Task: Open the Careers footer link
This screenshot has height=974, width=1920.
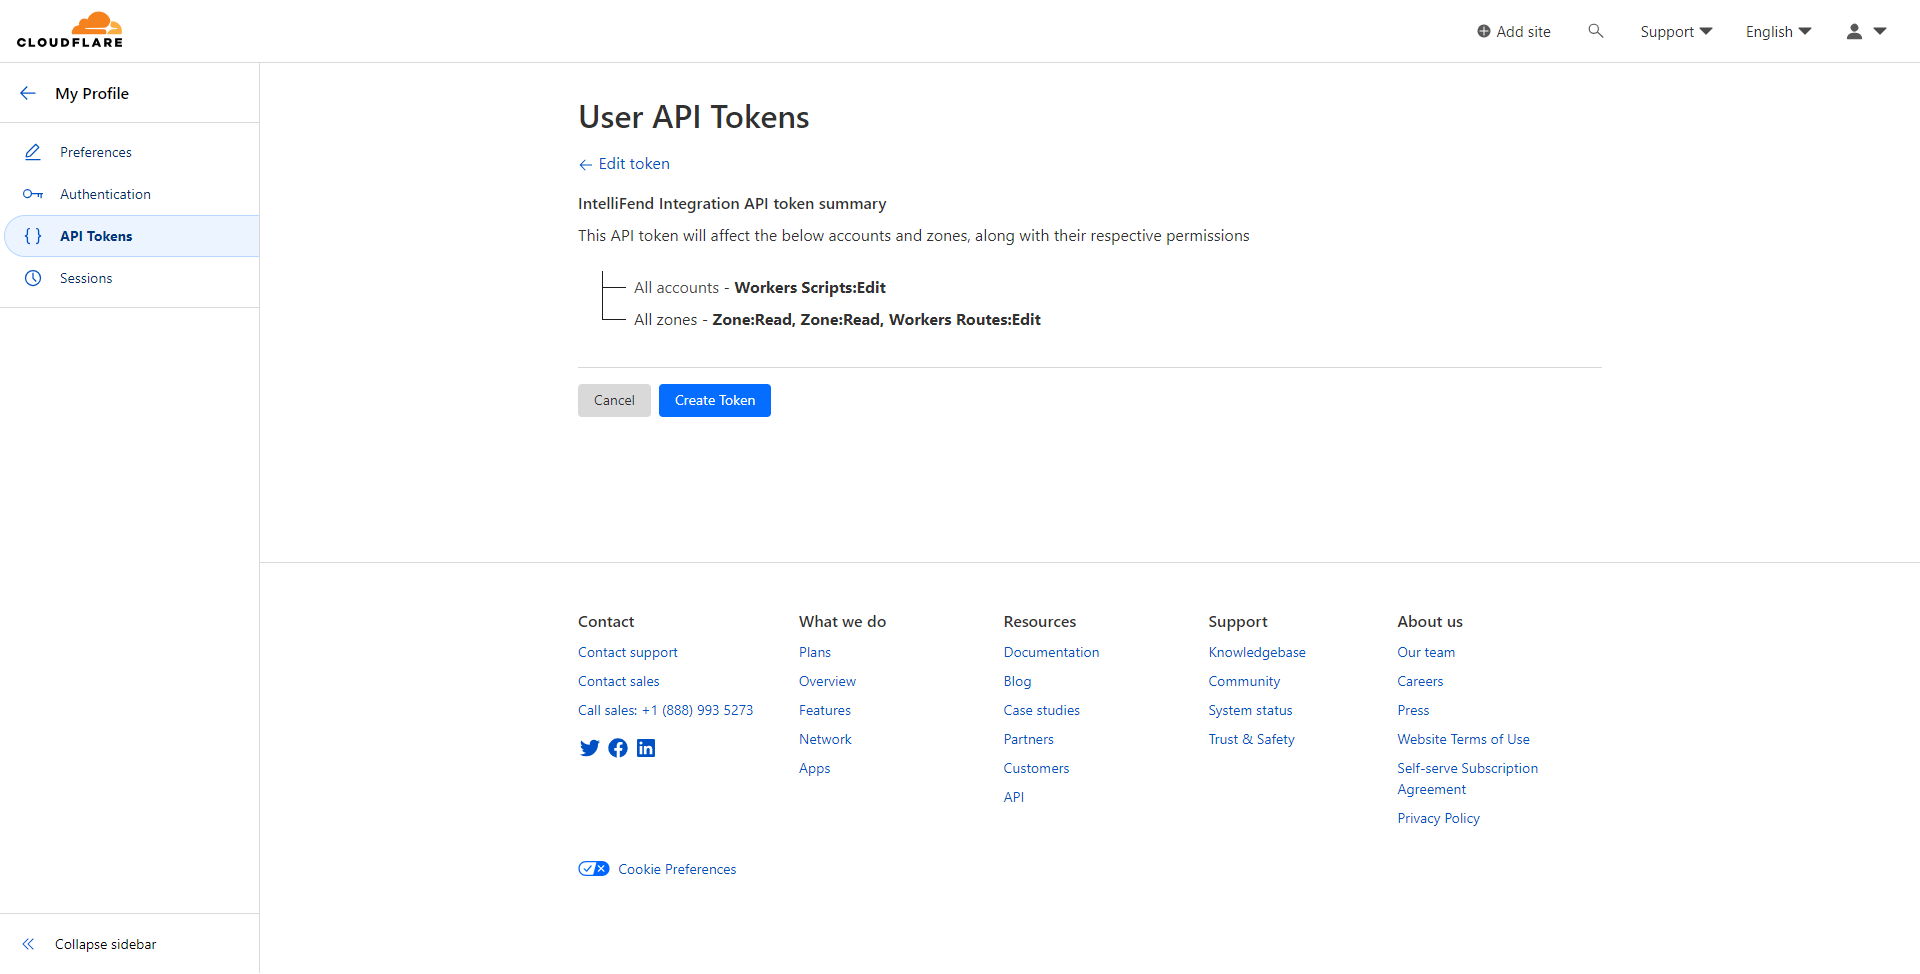Action: 1420,681
